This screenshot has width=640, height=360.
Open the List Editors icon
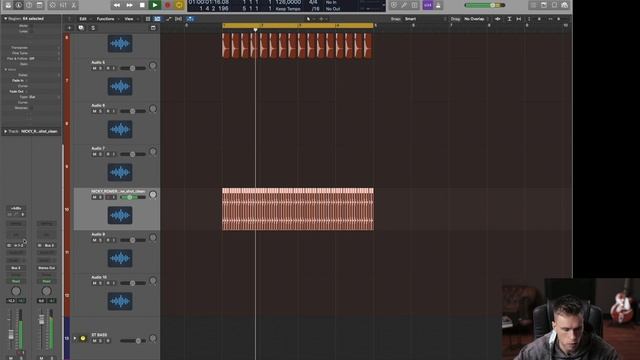tap(533, 5)
